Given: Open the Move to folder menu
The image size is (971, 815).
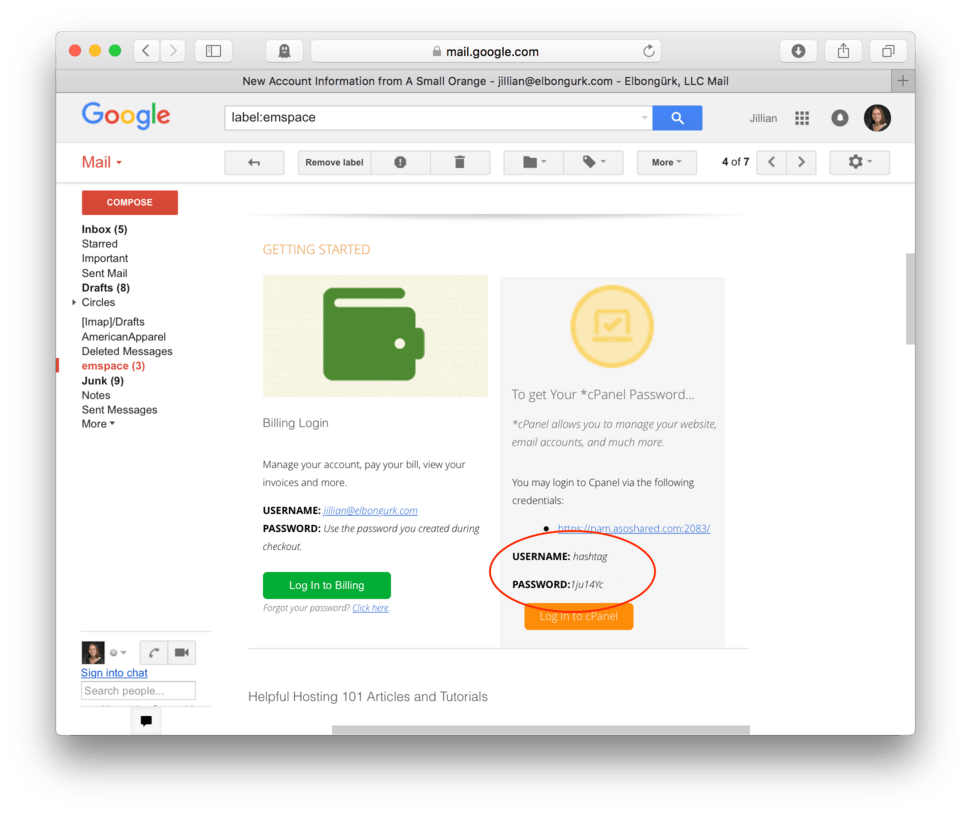Looking at the screenshot, I should tap(534, 162).
